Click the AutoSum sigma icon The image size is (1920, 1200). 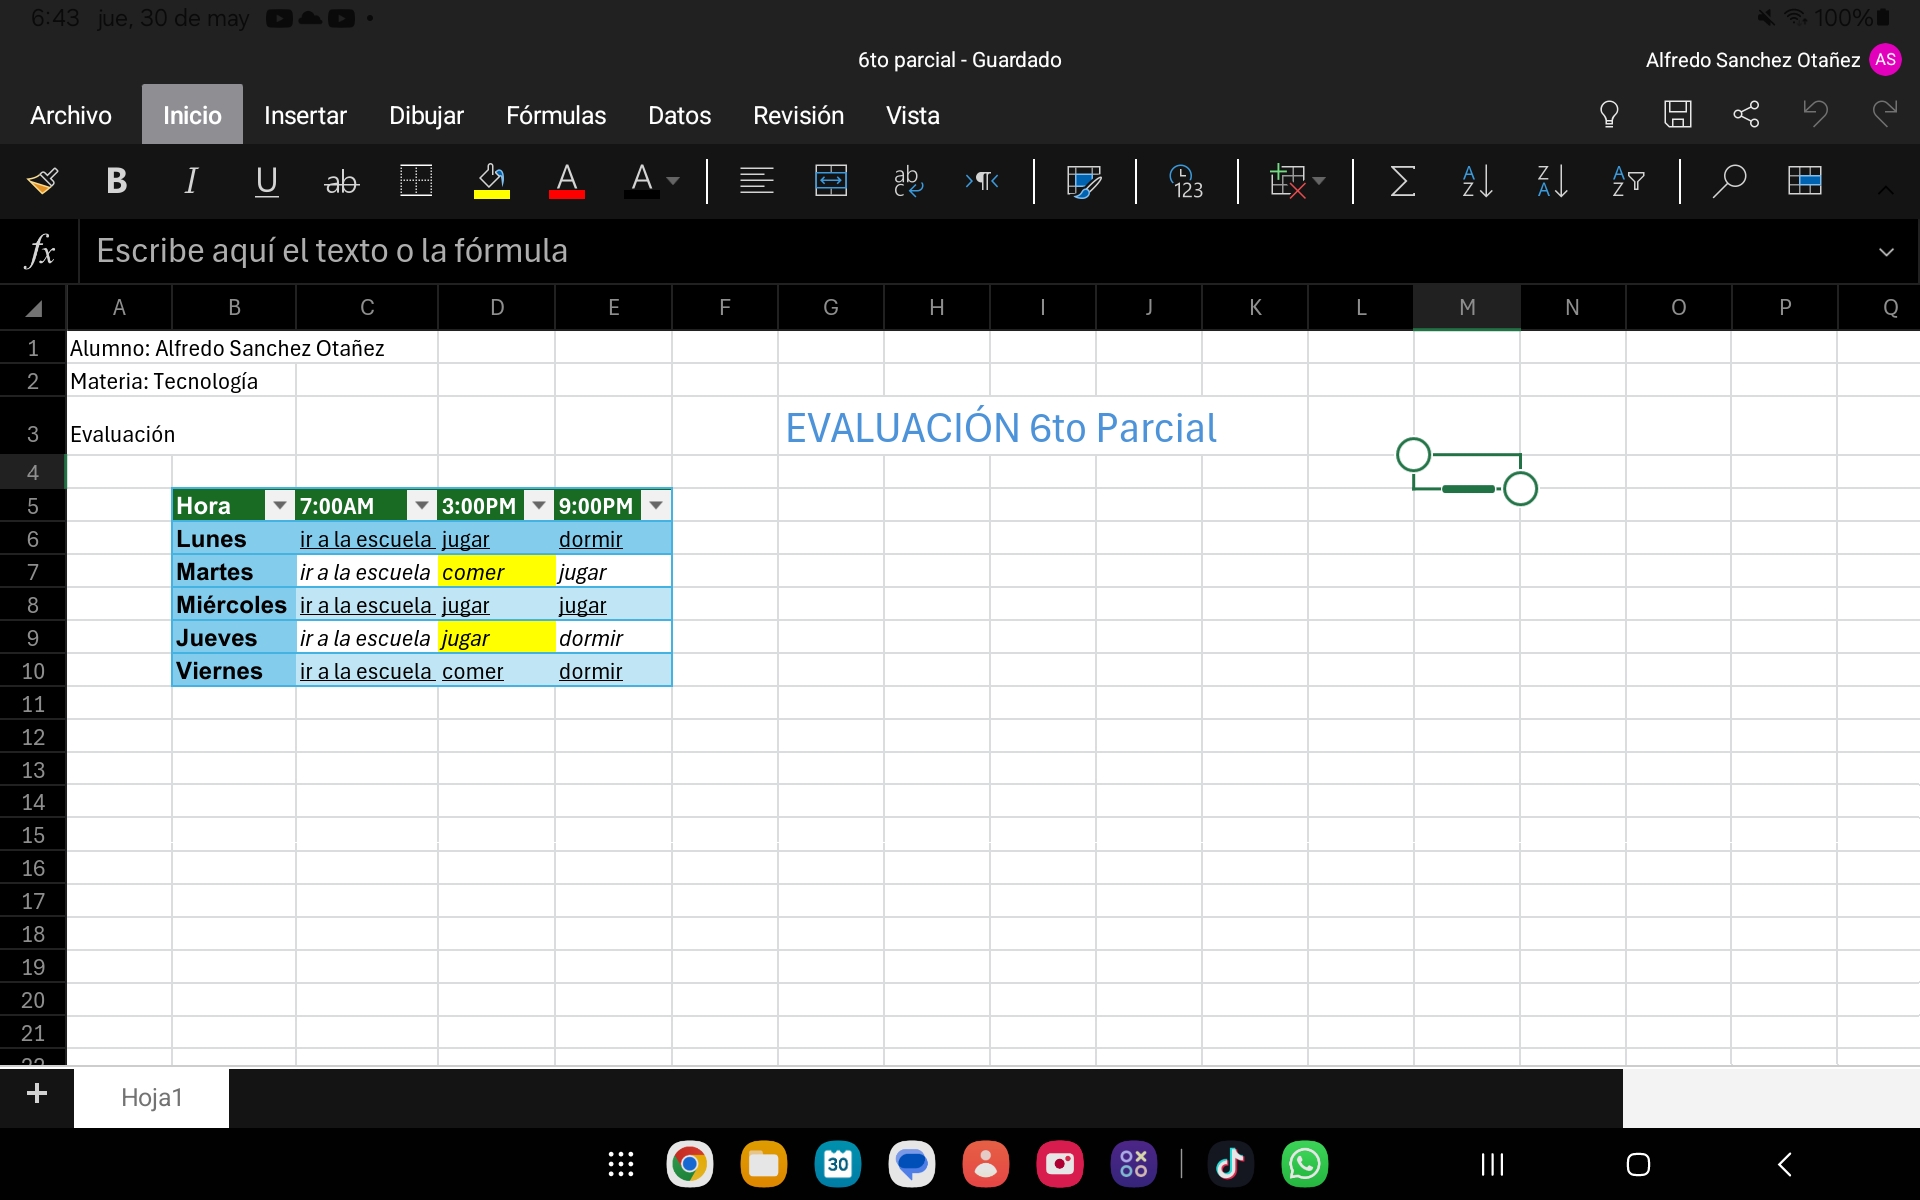[x=1402, y=181]
